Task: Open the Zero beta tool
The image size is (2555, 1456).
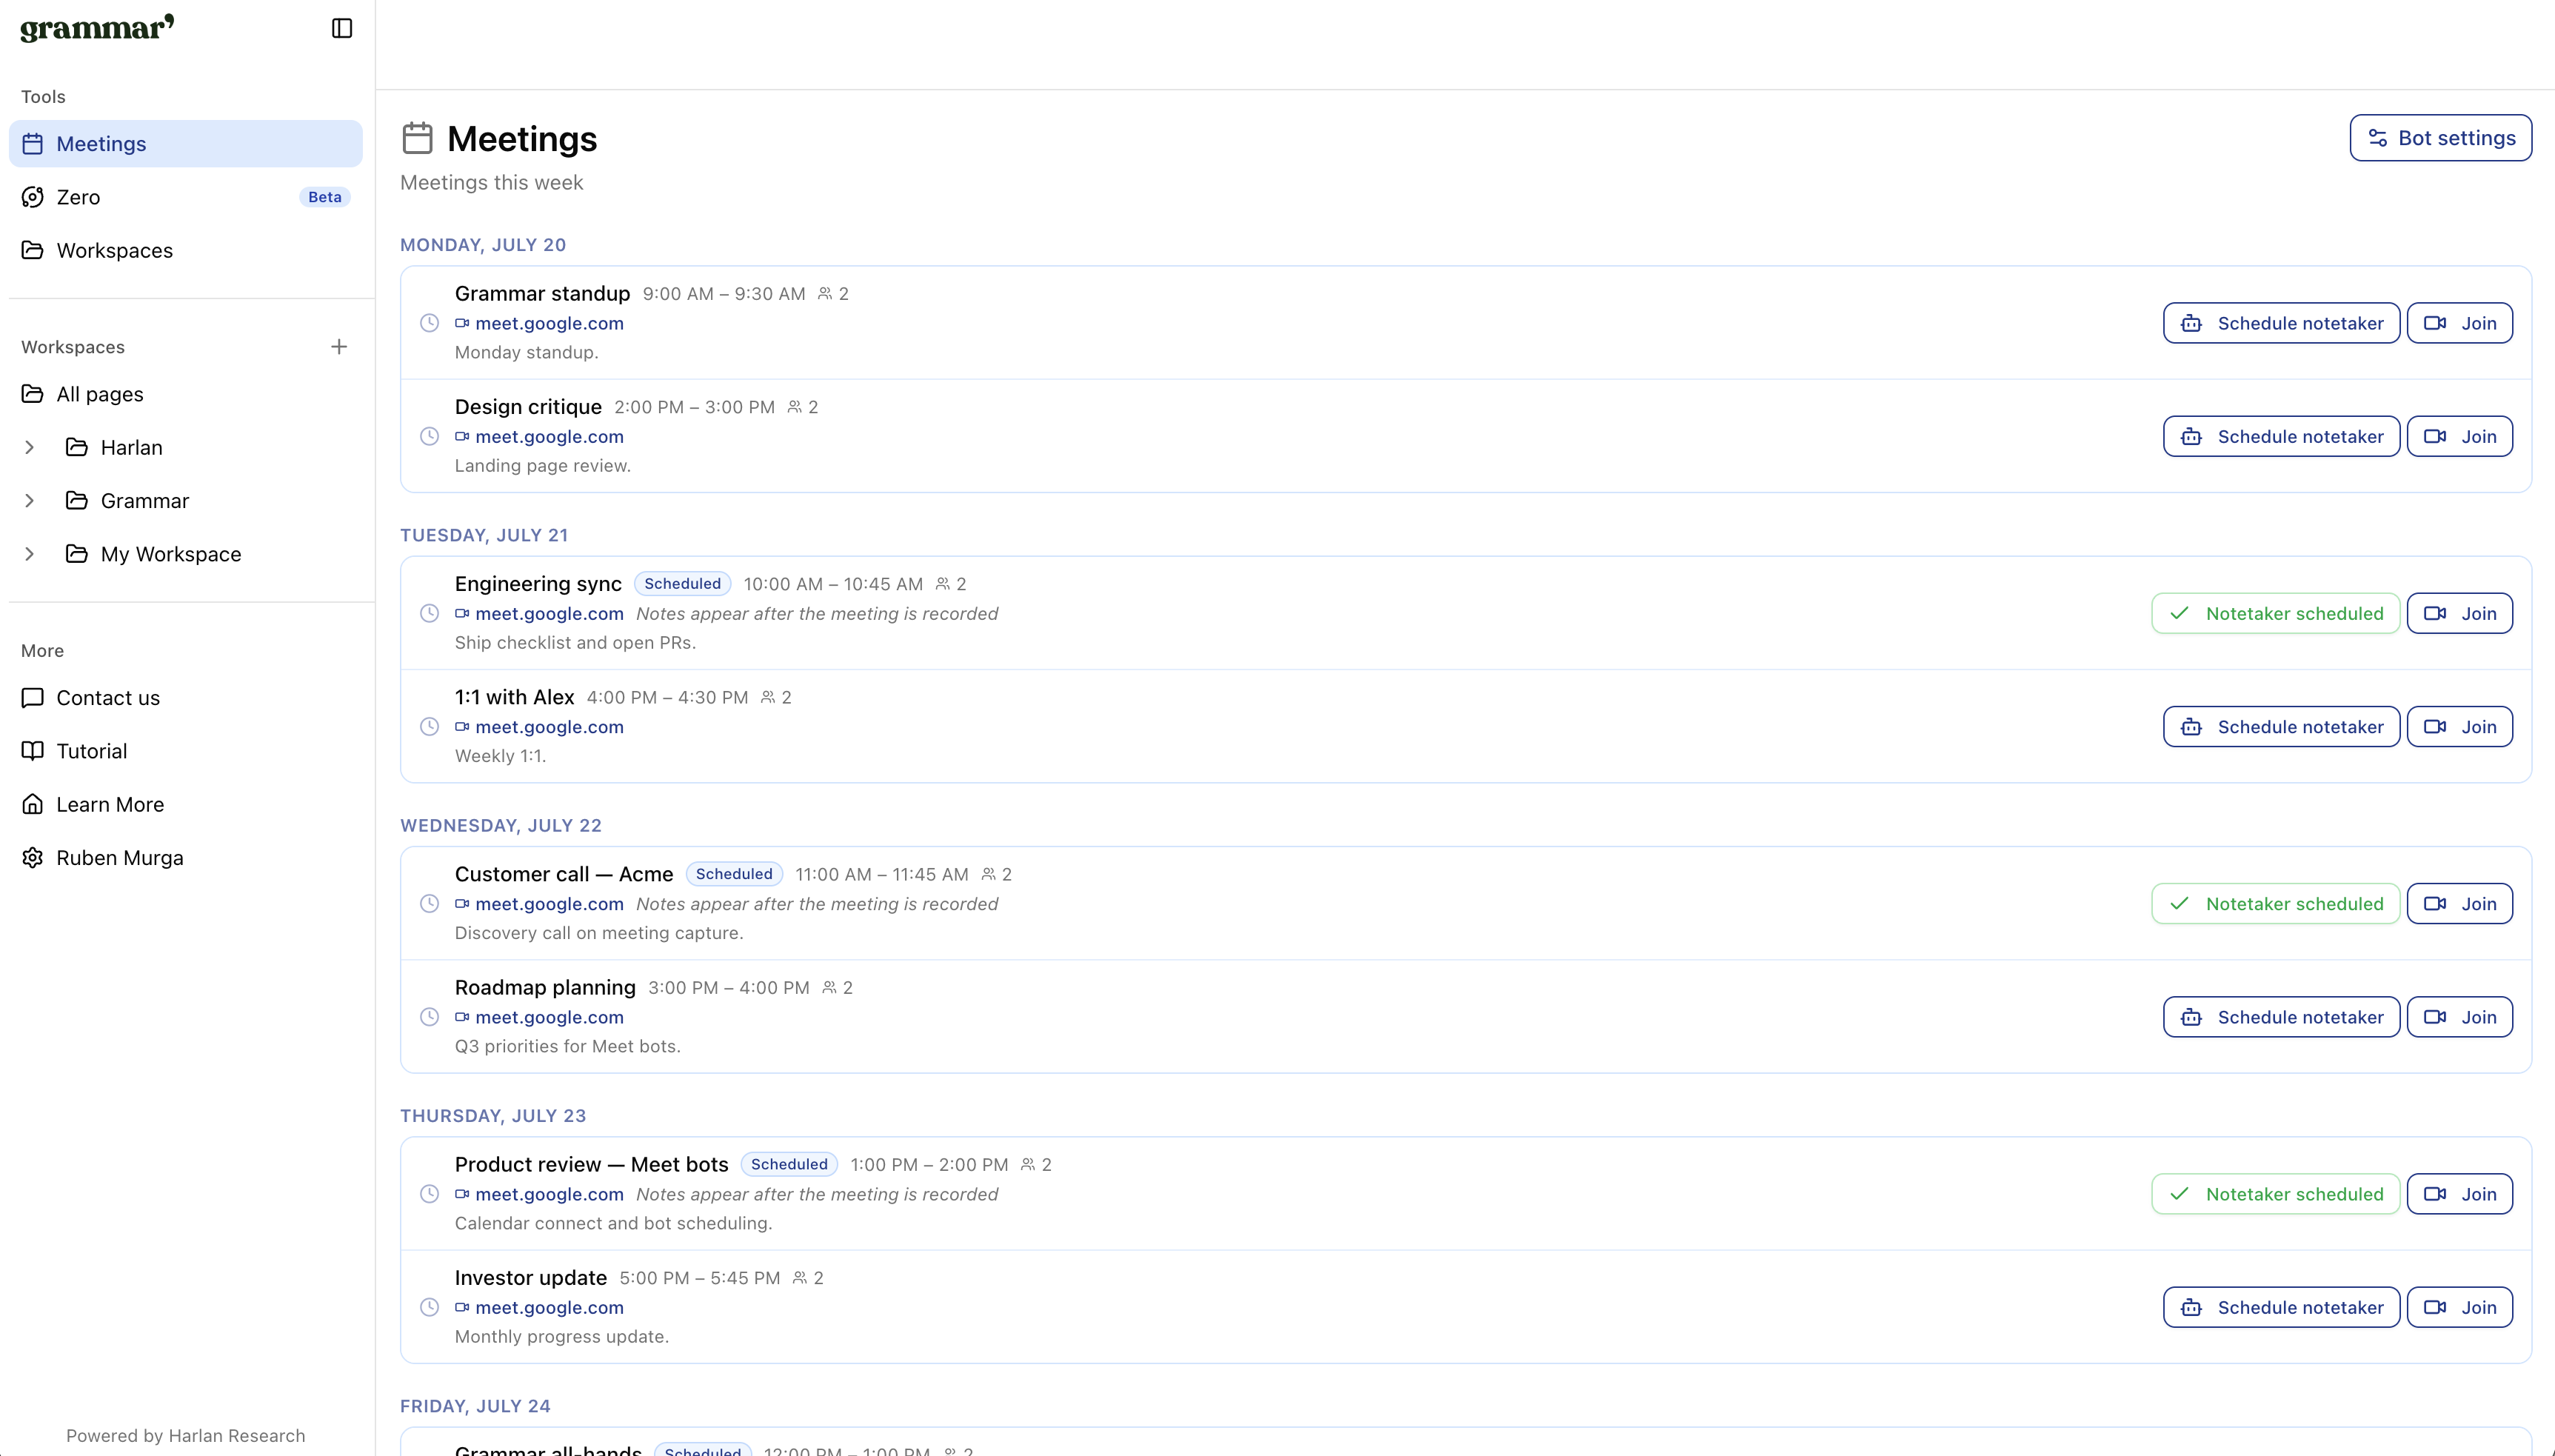Action: 186,197
